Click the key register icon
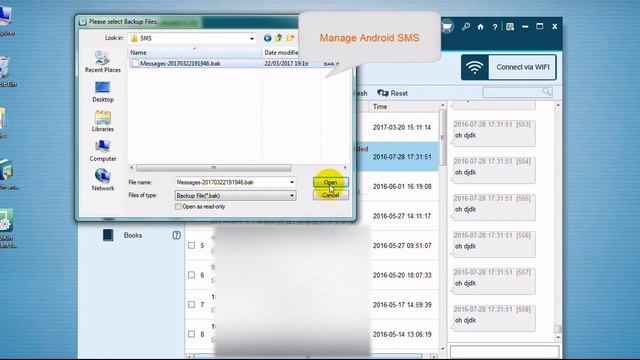 (466, 27)
